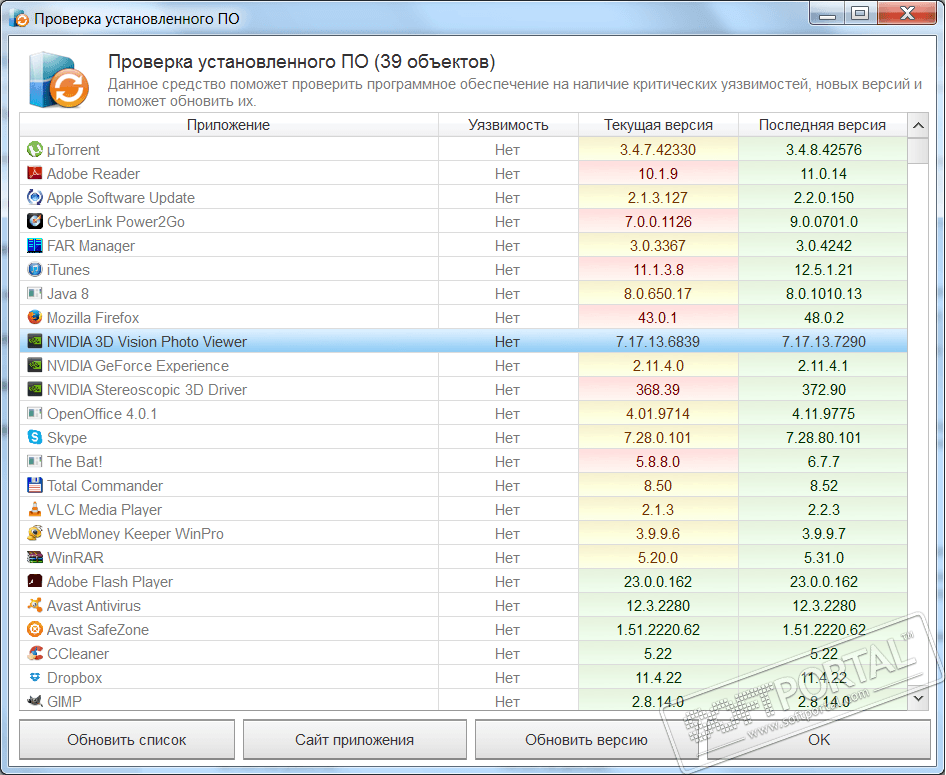The image size is (946, 775).
Task: Click latest version 4.11.9775 cell
Action: point(824,414)
